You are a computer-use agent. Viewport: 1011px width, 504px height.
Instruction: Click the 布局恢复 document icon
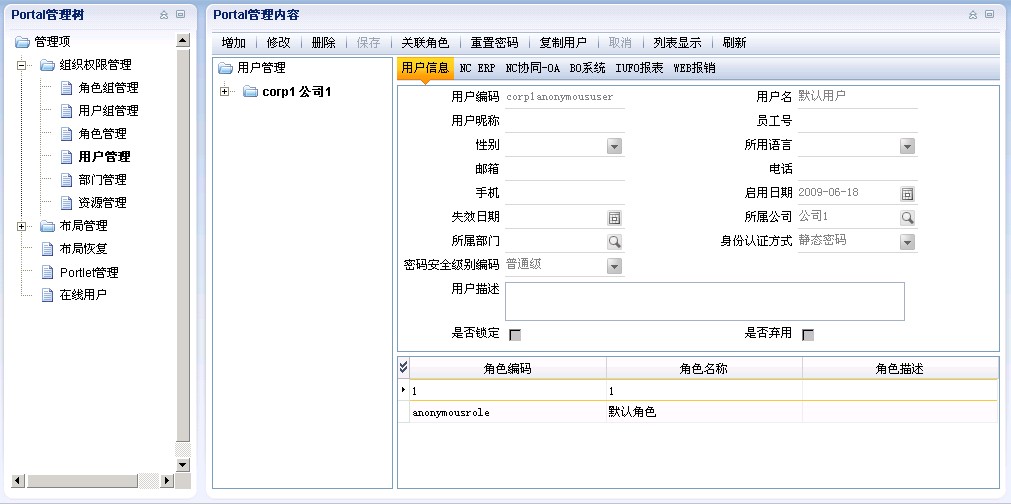47,249
